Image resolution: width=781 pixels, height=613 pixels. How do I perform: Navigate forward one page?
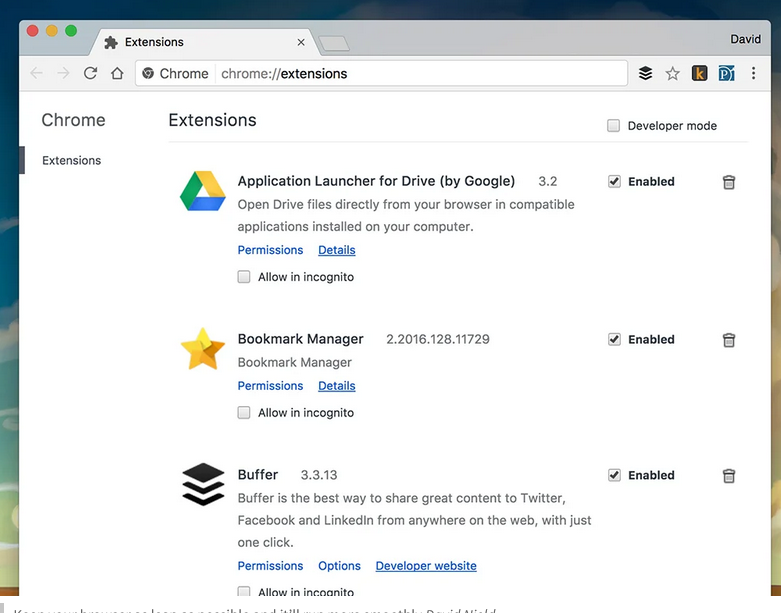click(x=63, y=74)
